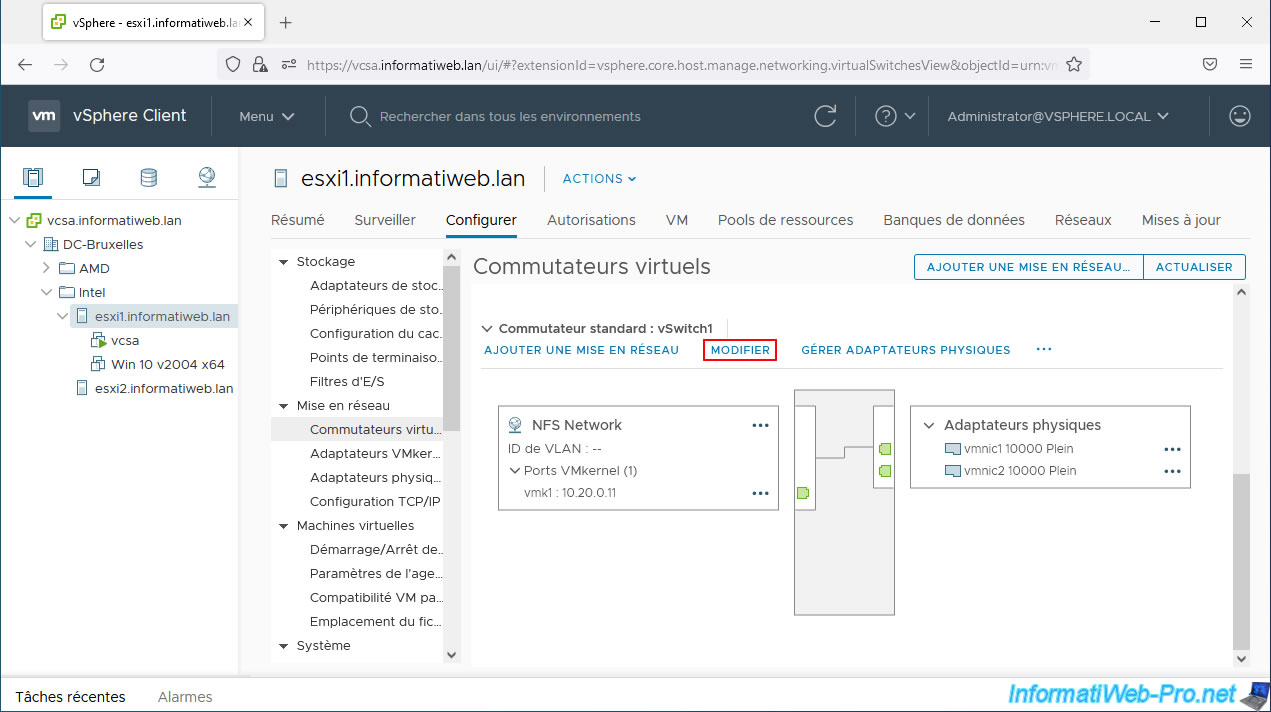Collapse the Adaptateurs physiques panel
Image resolution: width=1271 pixels, height=712 pixels.
click(929, 425)
